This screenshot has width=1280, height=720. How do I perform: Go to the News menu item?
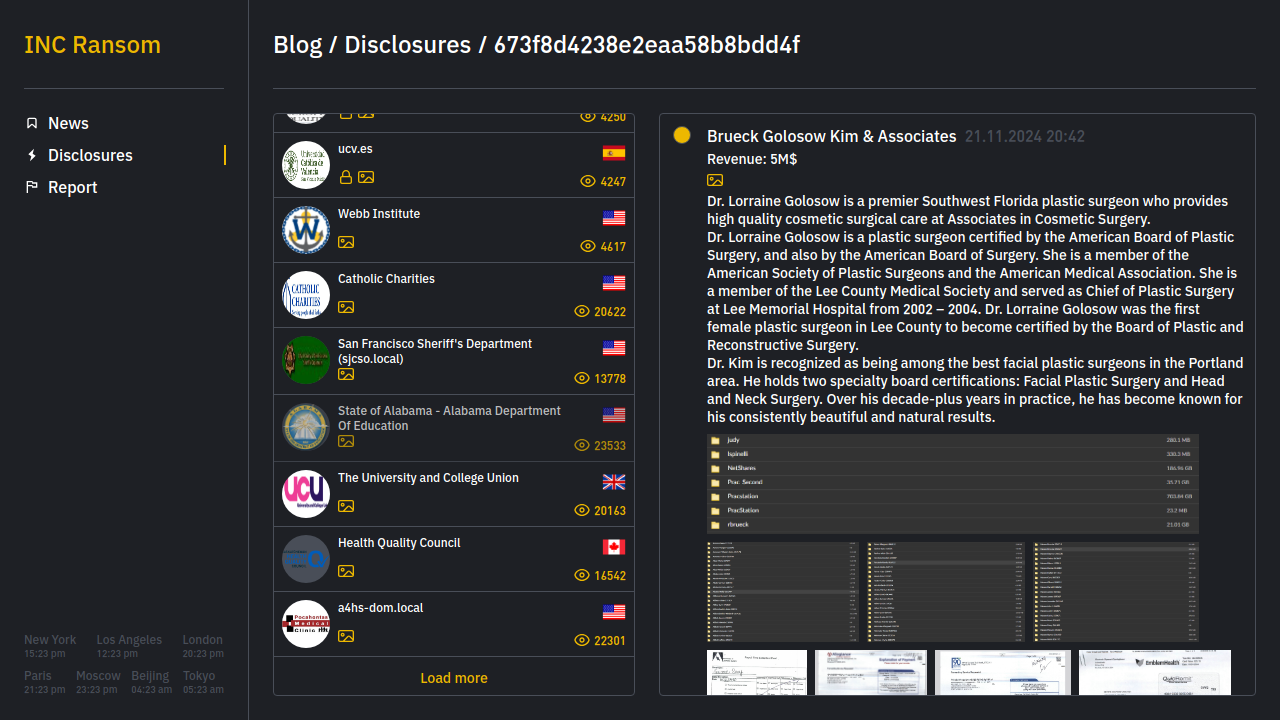click(68, 123)
